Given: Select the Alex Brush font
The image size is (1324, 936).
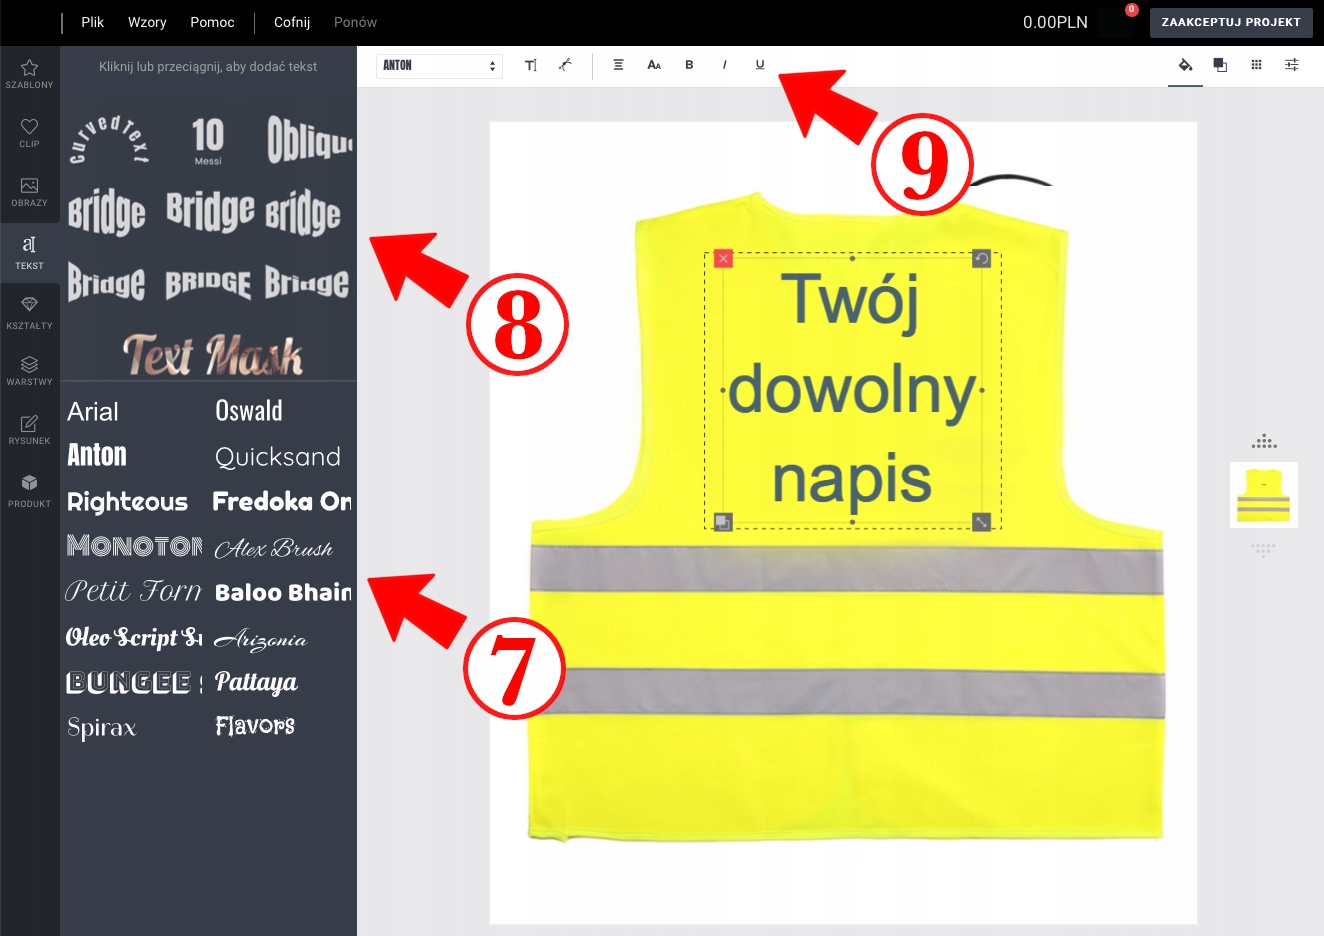Looking at the screenshot, I should 274,548.
